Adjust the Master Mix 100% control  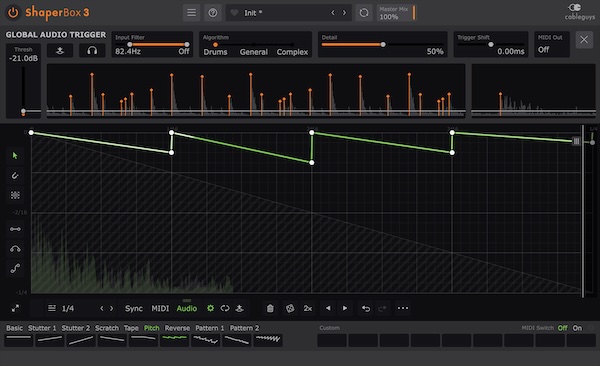click(x=396, y=13)
